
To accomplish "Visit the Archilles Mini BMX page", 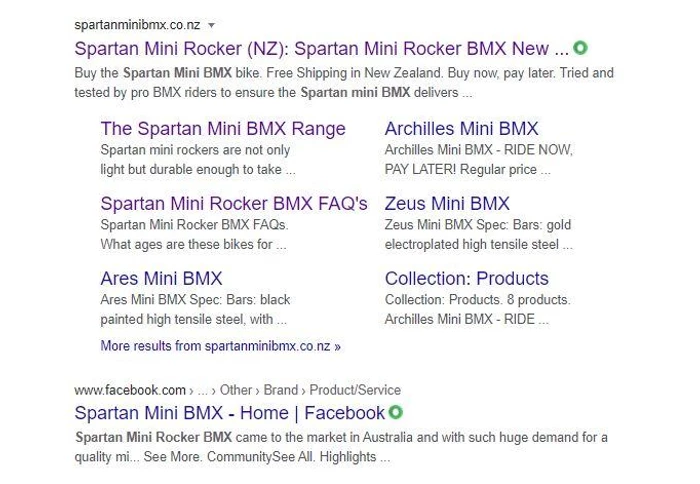I will [x=462, y=129].
